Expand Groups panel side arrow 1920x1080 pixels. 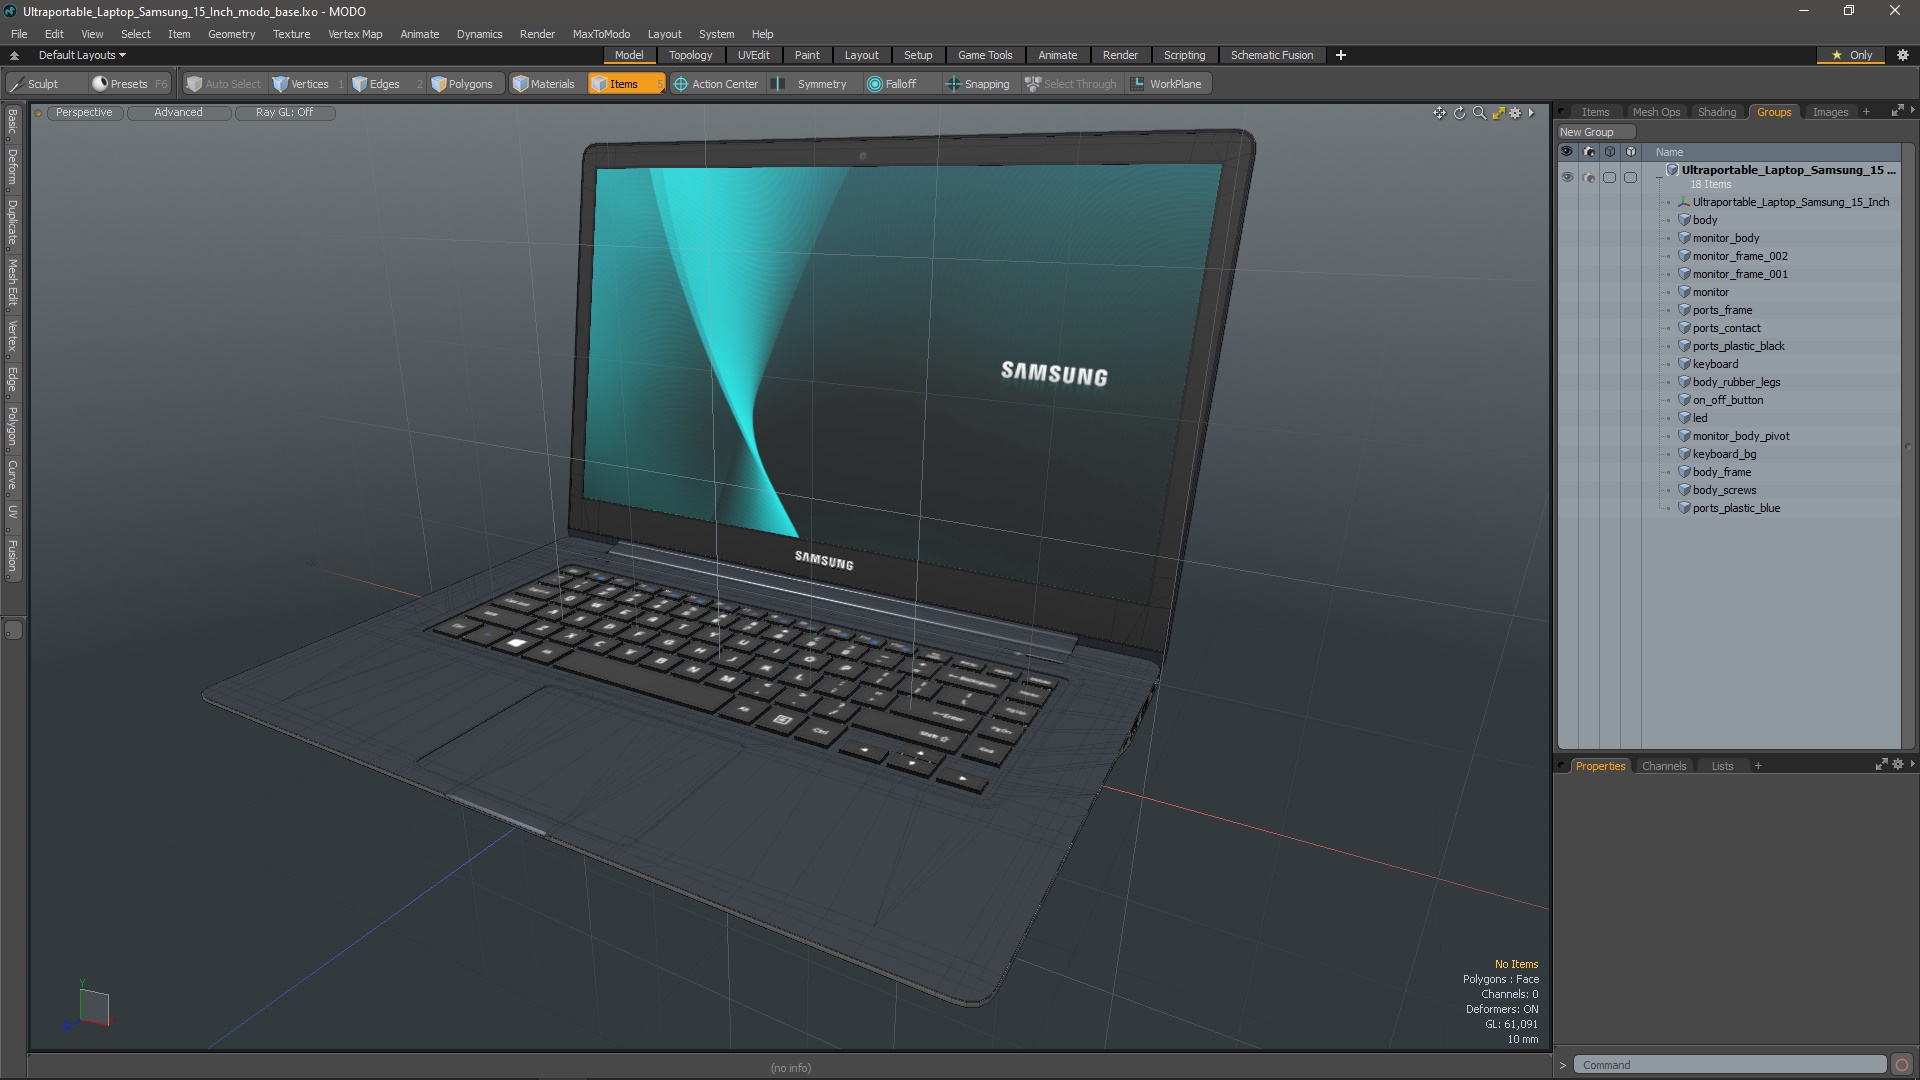tap(1912, 110)
